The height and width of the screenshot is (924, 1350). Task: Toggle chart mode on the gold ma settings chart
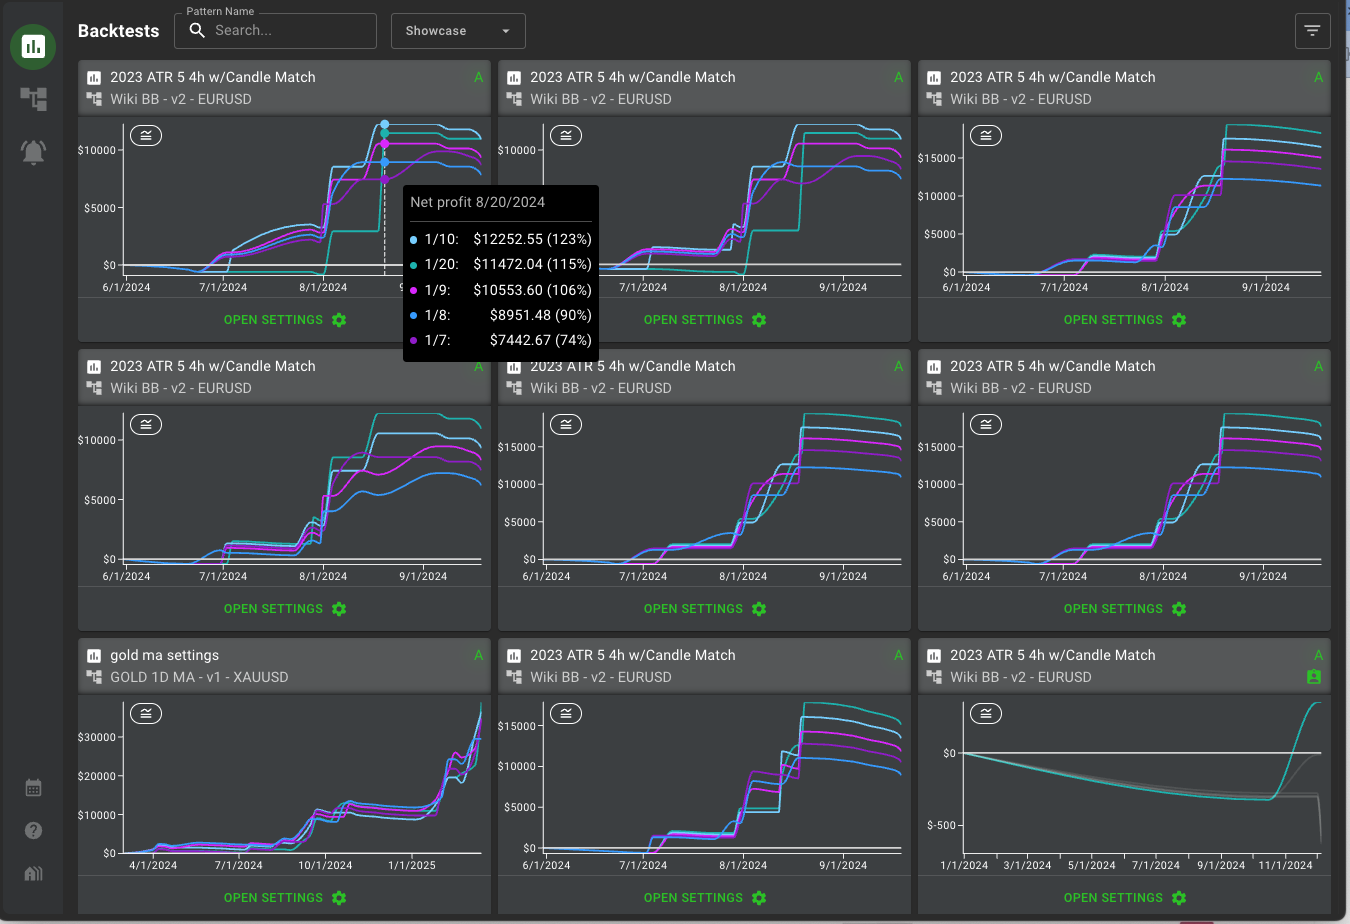coord(146,713)
